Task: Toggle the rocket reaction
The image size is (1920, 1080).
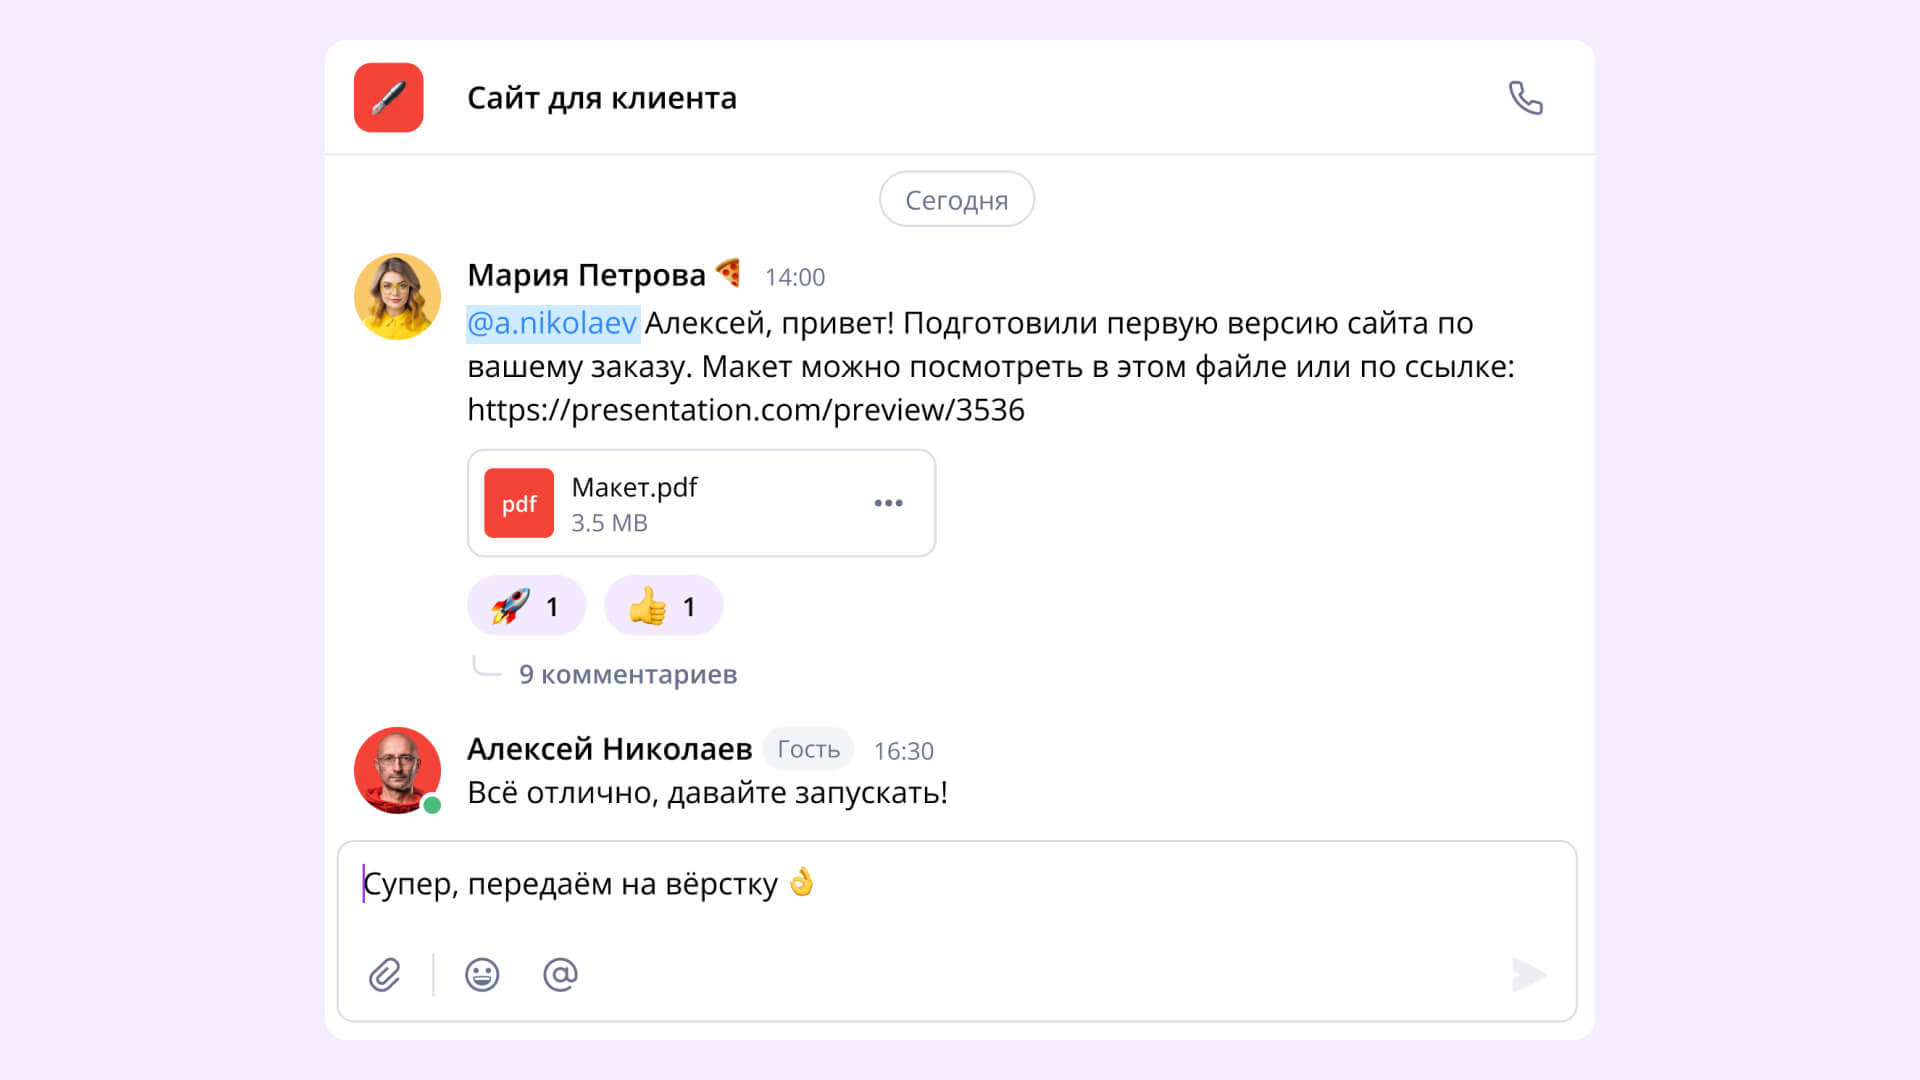Action: (526, 606)
